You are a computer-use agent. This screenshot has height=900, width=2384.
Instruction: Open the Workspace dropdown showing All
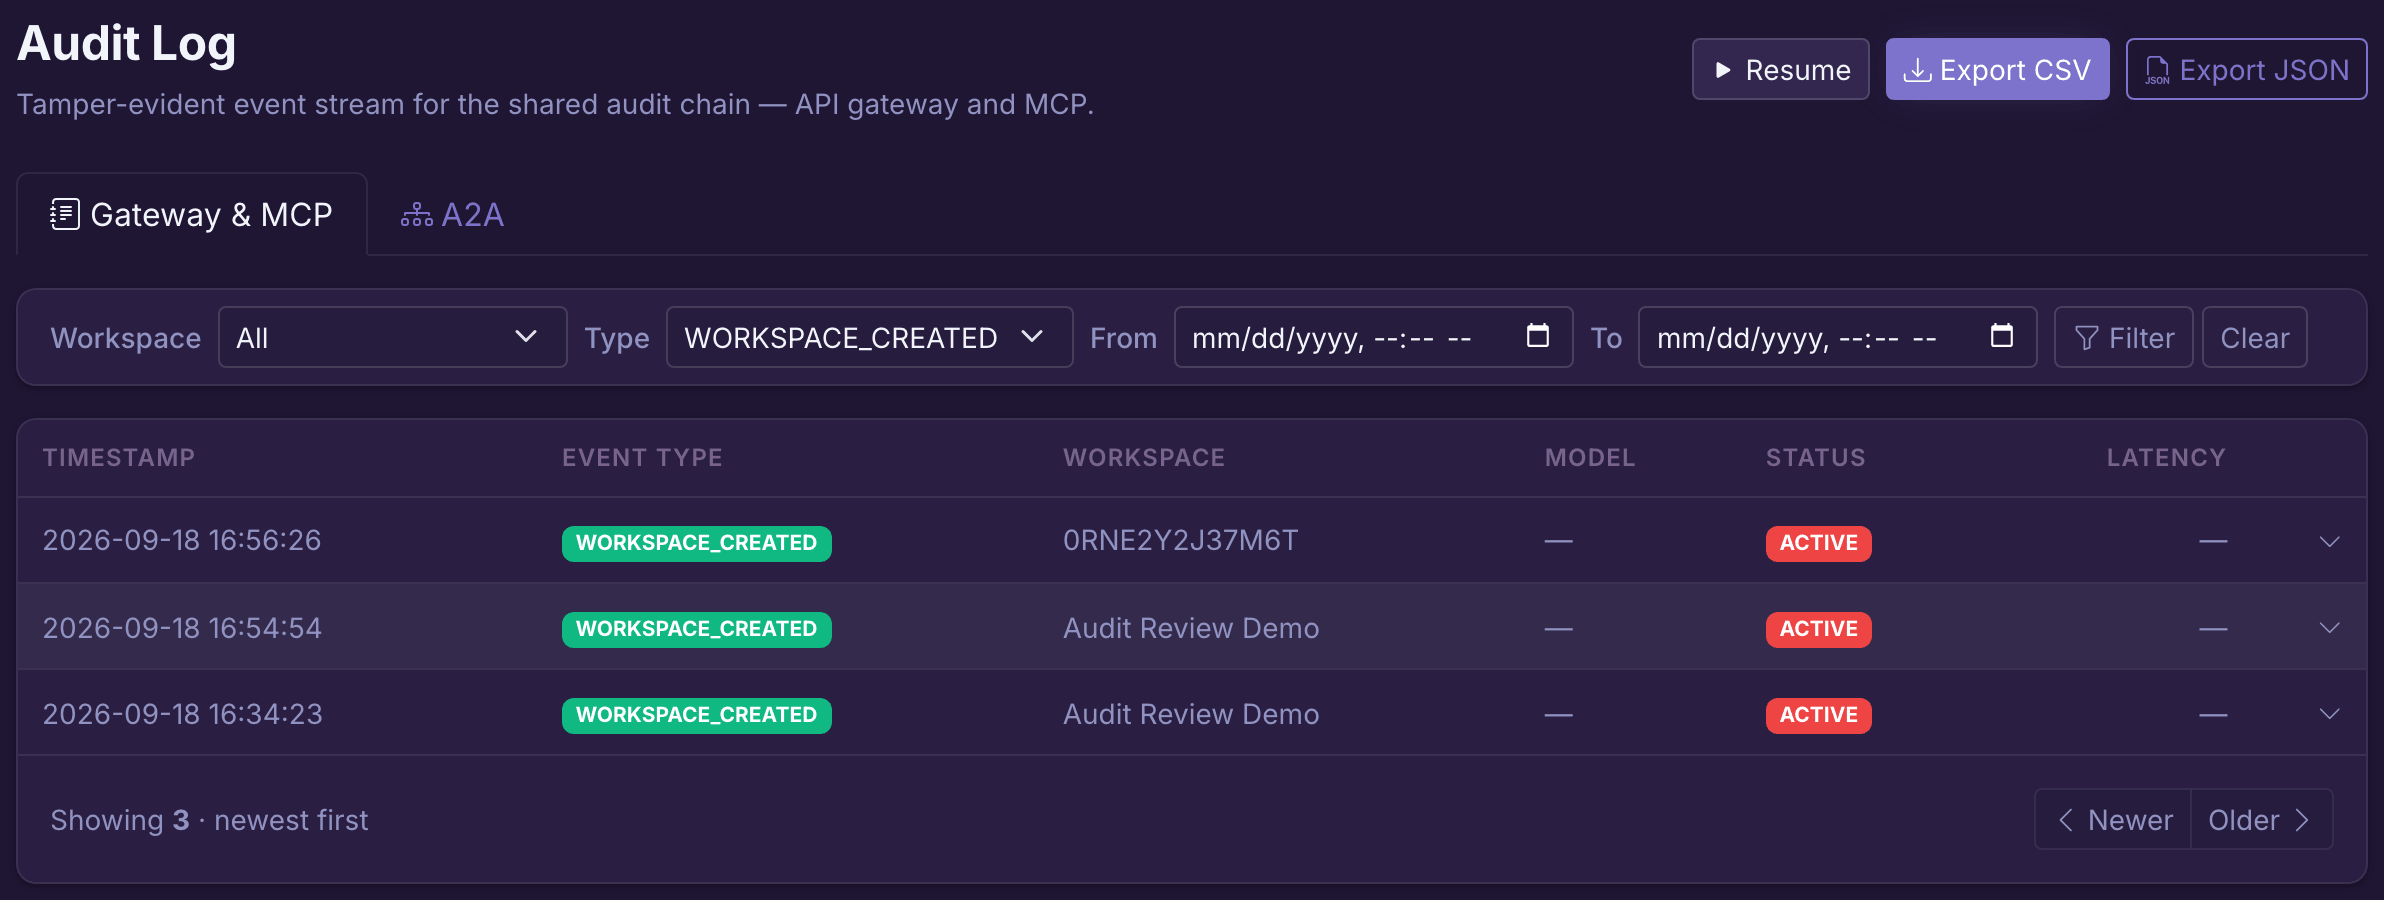pyautogui.click(x=392, y=337)
